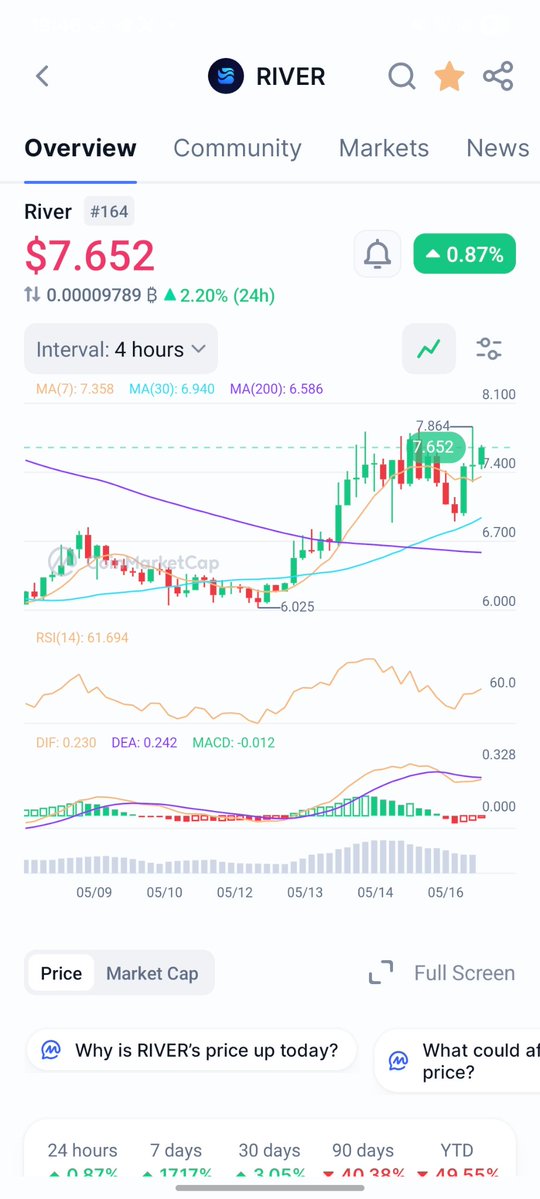This screenshot has height=1199, width=540.
Task: Tap the DEA: 0.242 label
Action: pos(144,742)
